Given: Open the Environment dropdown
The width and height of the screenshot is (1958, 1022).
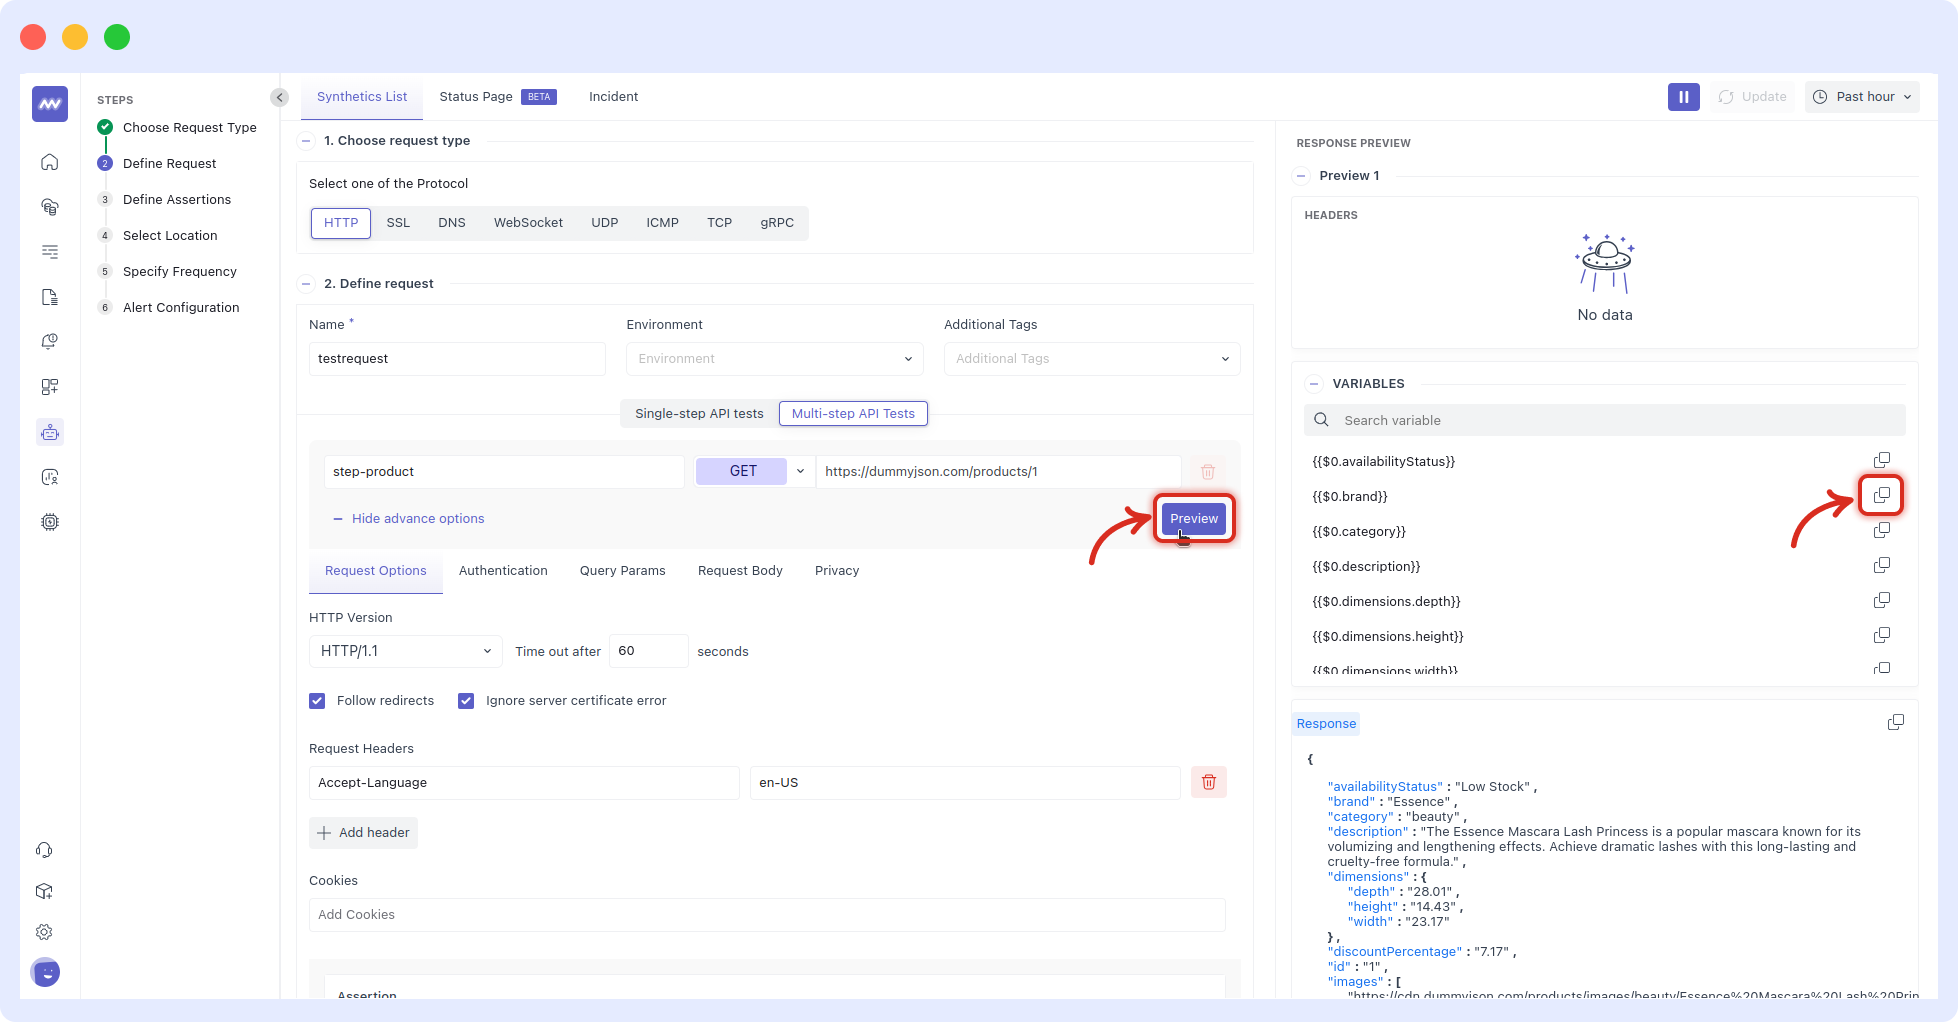Looking at the screenshot, I should click(x=773, y=358).
